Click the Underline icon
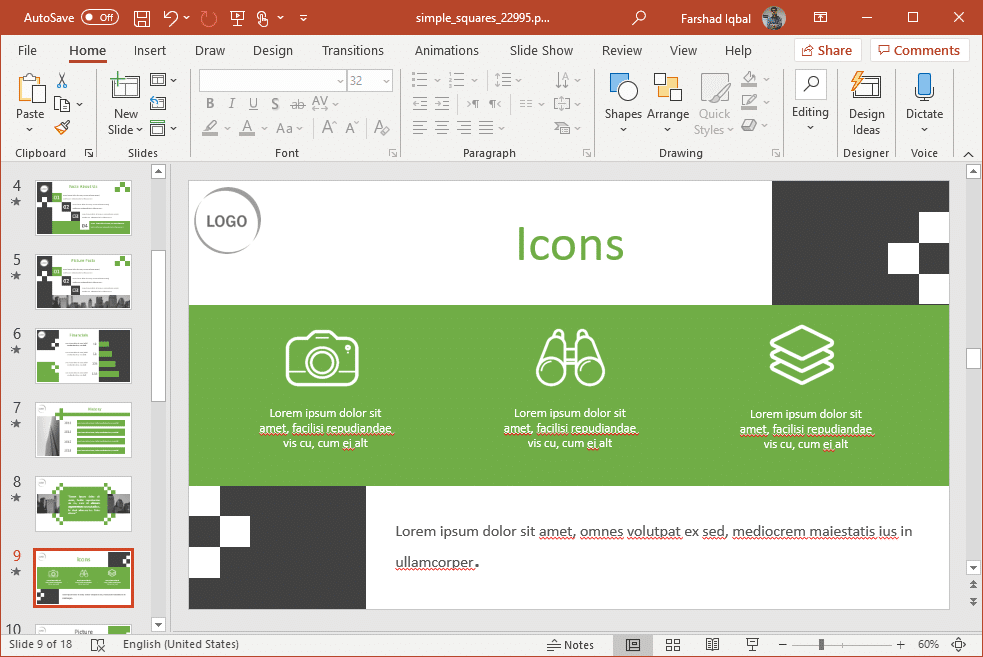The height and width of the screenshot is (657, 983). (x=253, y=103)
